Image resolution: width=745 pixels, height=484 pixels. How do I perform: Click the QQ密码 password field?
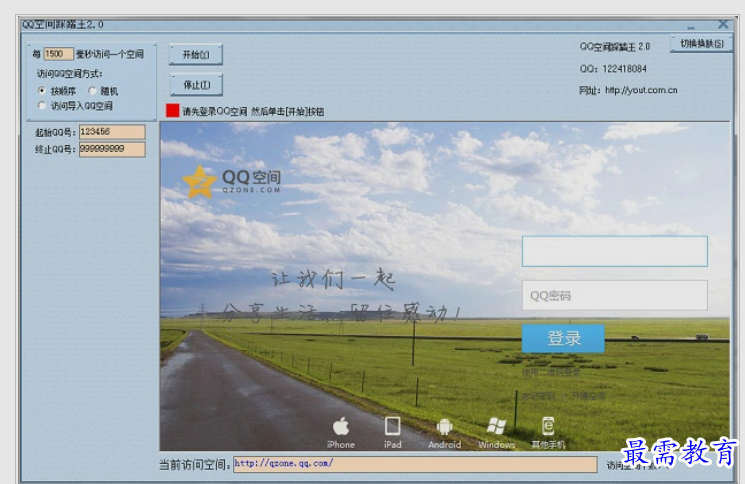point(615,295)
